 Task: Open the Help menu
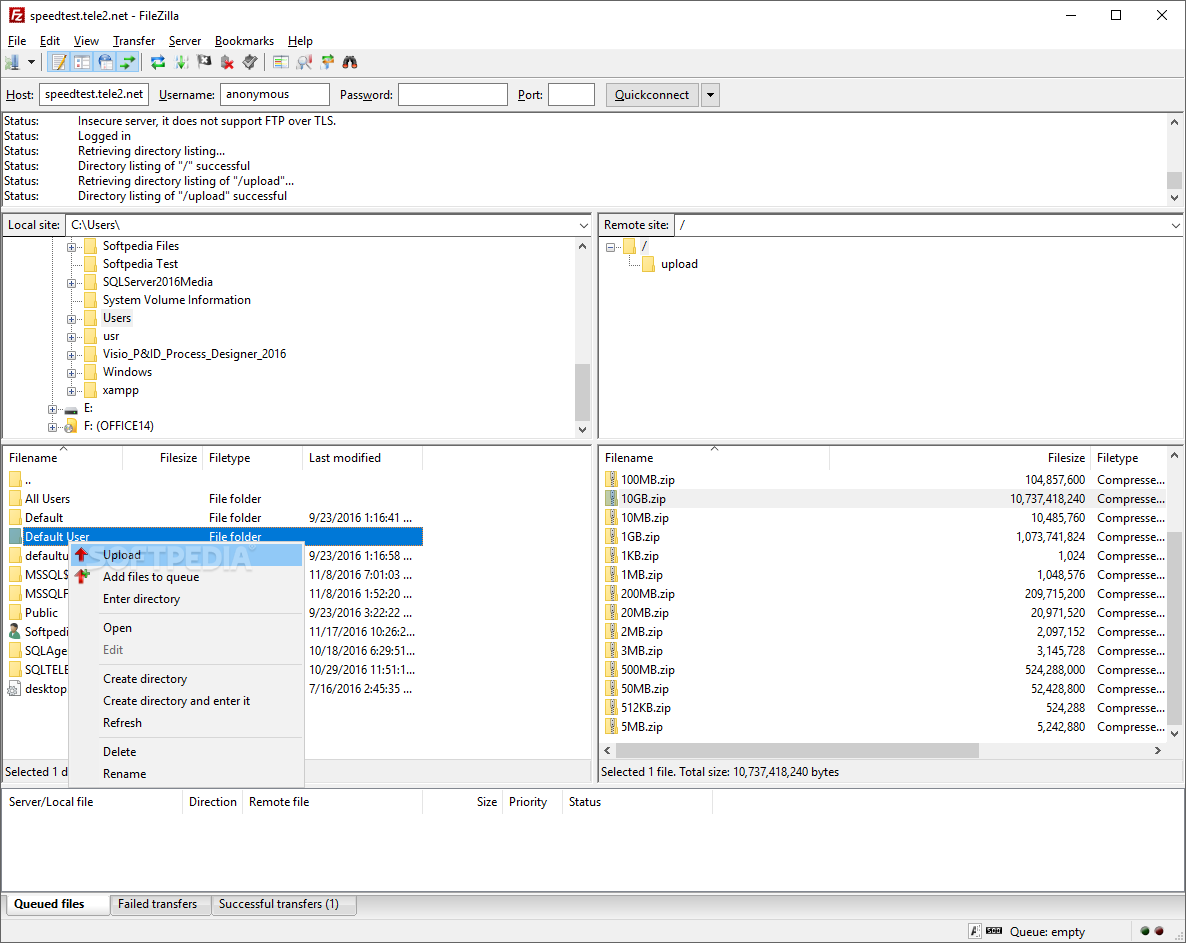click(300, 41)
